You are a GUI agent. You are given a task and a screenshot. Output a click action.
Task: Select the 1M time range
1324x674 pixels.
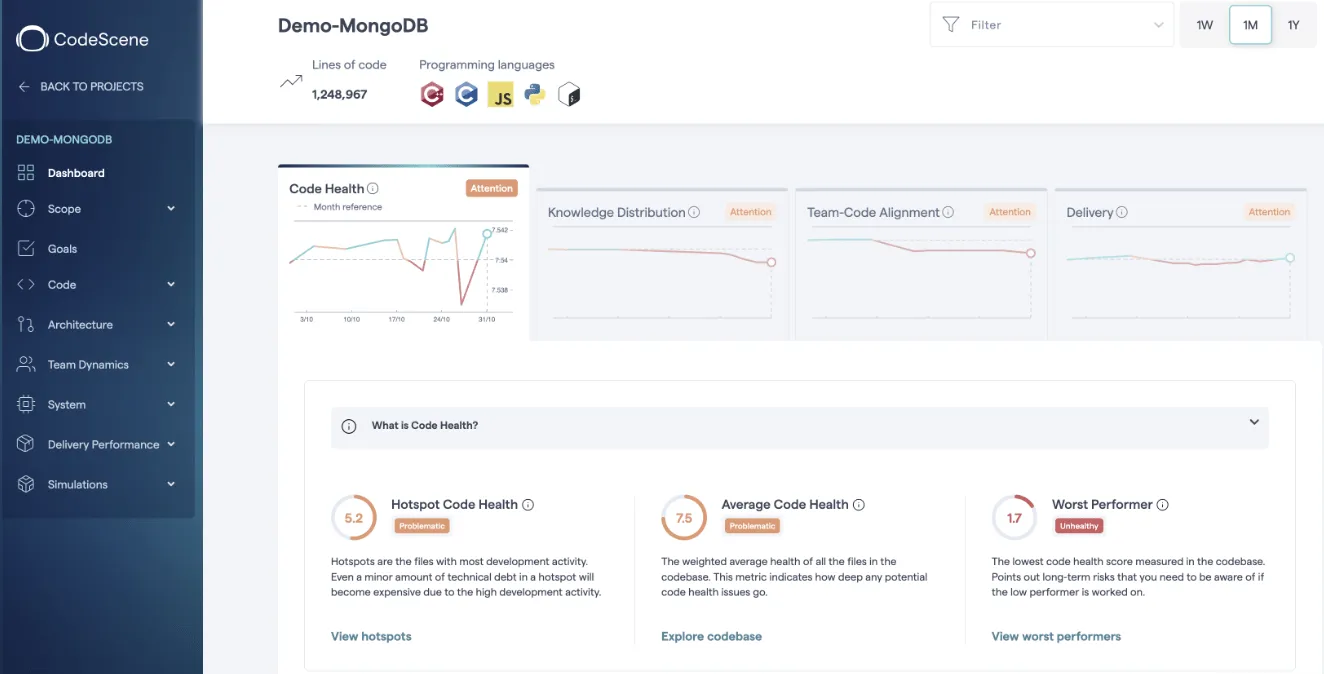[x=1250, y=25]
